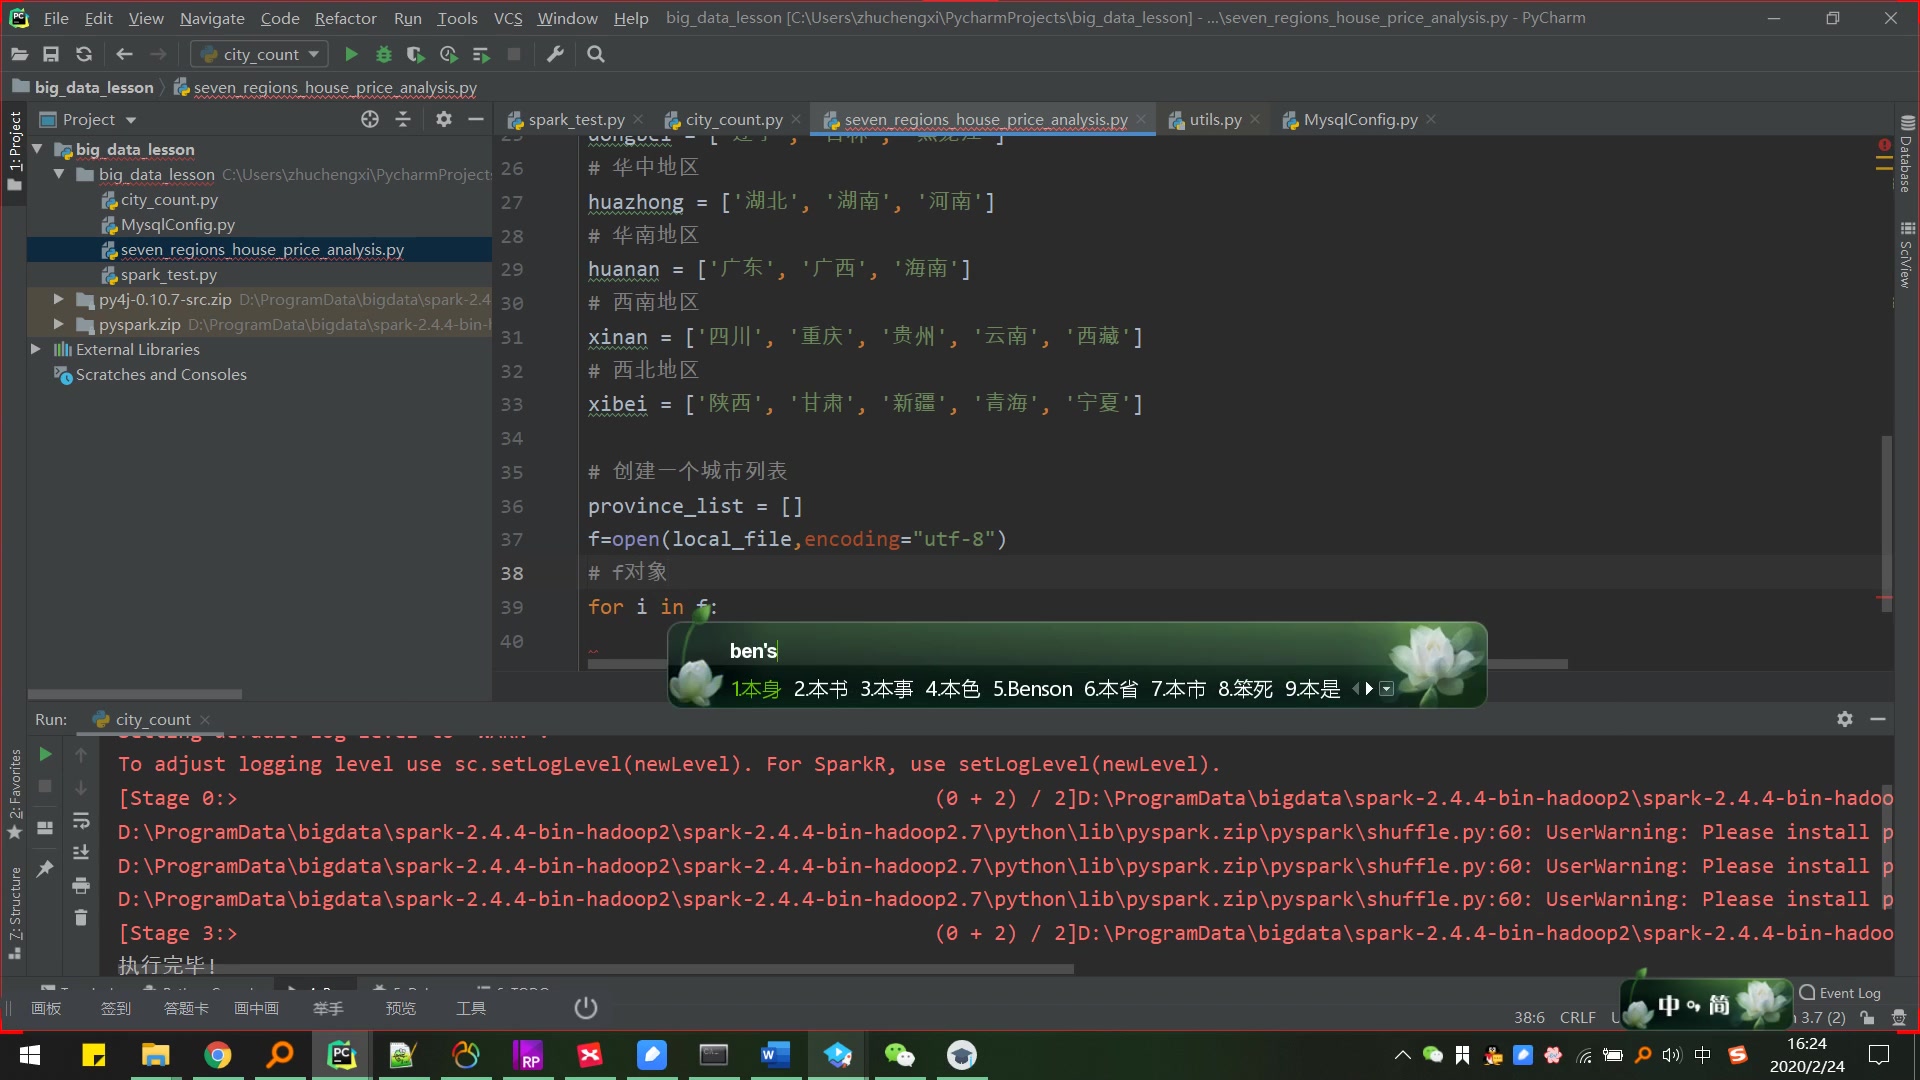The width and height of the screenshot is (1920, 1080).
Task: Open Chrome from Windows taskbar
Action: coord(217,1055)
